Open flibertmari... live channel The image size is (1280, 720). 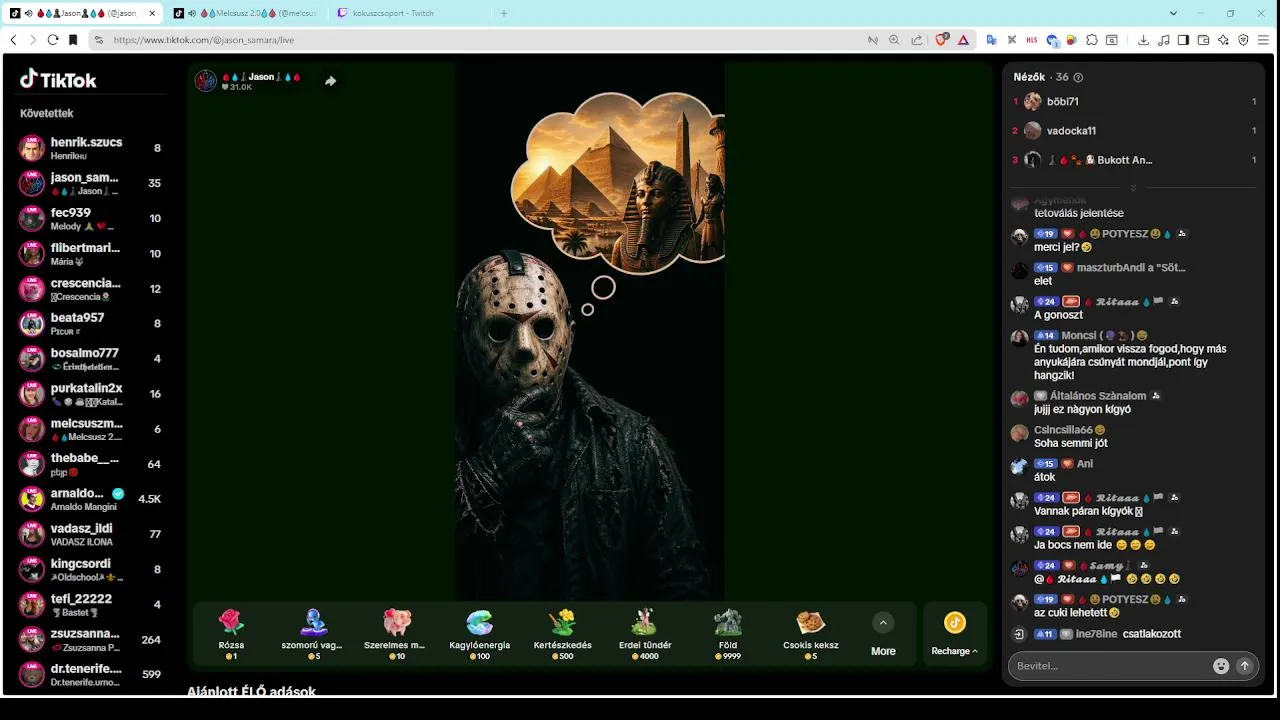click(x=92, y=253)
